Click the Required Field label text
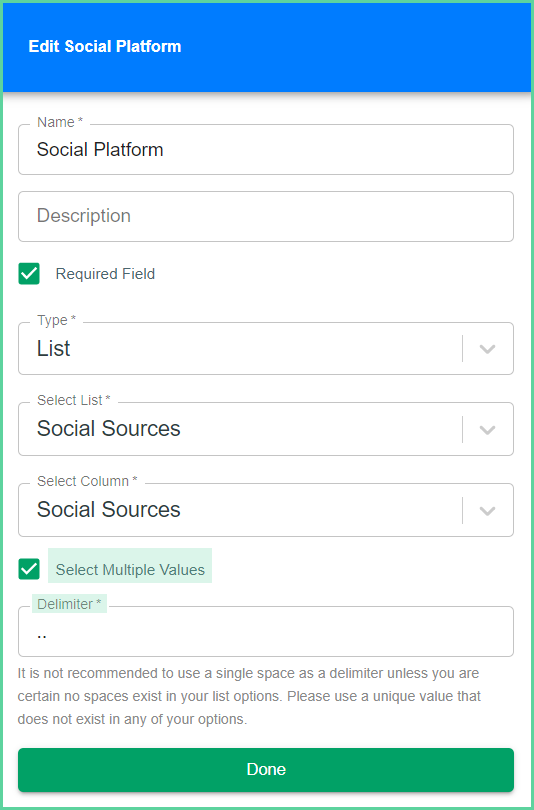The height and width of the screenshot is (810, 534). click(105, 274)
